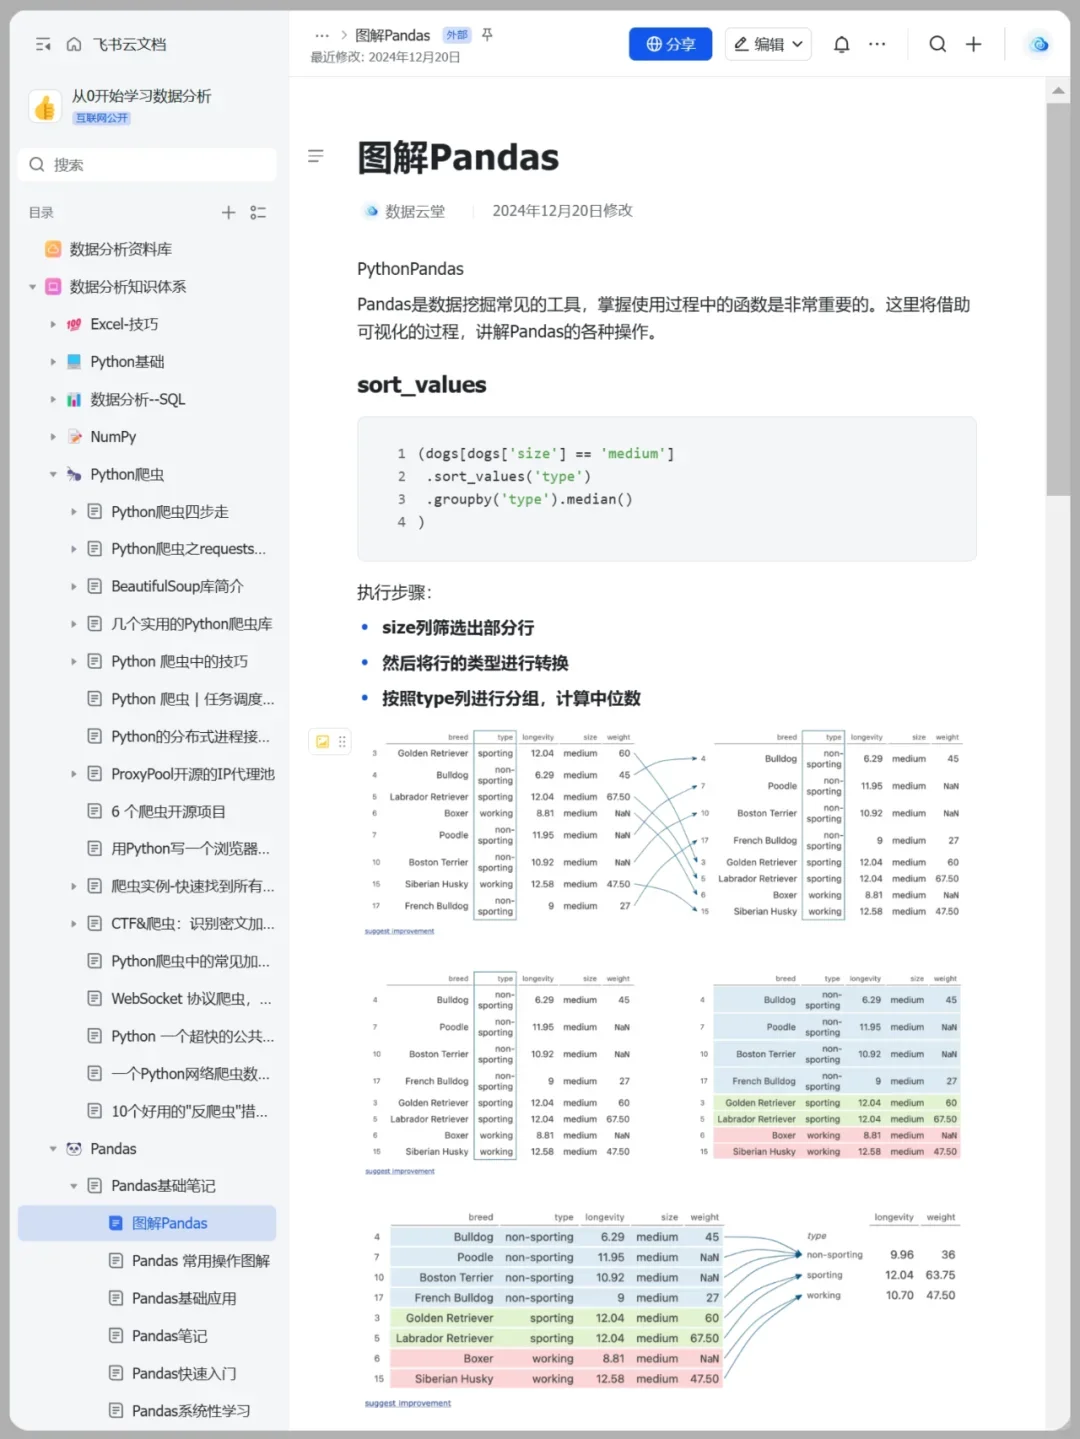Collapse the Pandas section in the sidebar

53,1148
